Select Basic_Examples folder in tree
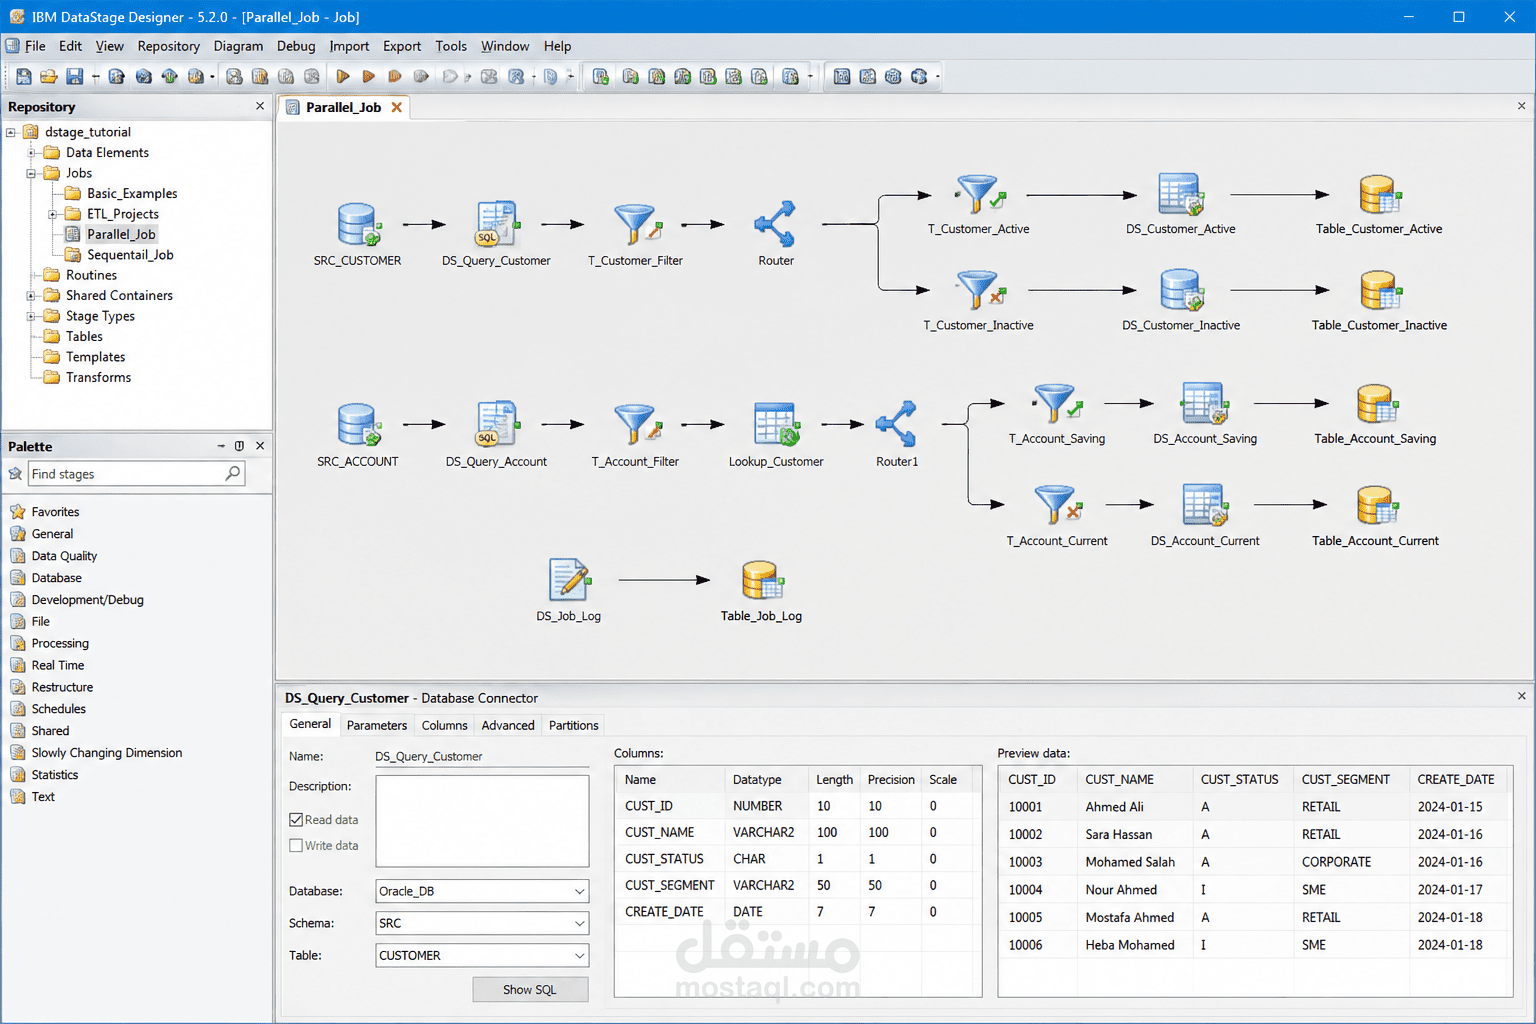1536x1024 pixels. point(132,194)
